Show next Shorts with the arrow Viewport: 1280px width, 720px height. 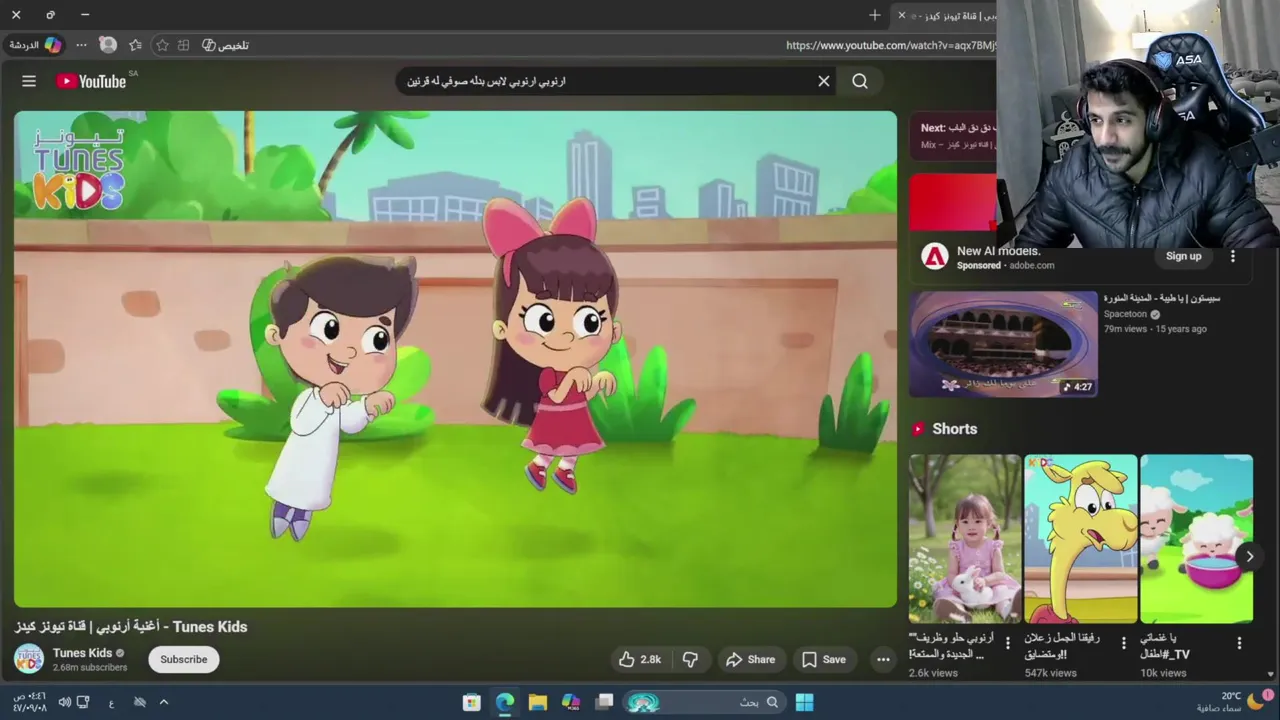[x=1249, y=556]
